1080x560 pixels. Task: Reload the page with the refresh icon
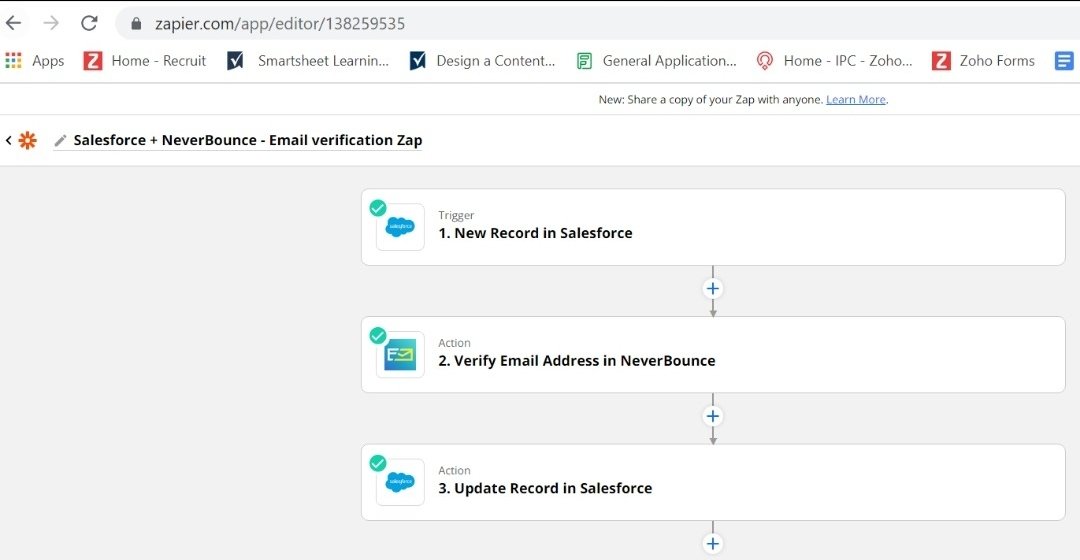tap(89, 23)
